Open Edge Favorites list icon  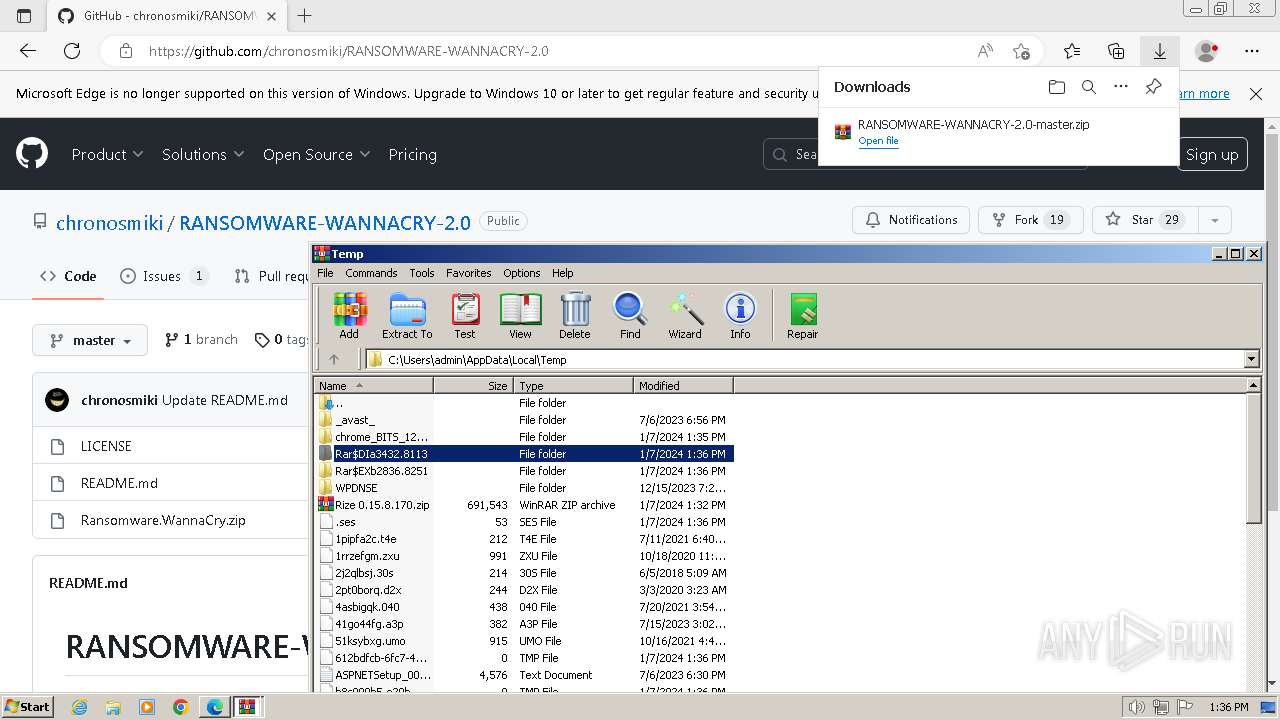pos(1072,51)
